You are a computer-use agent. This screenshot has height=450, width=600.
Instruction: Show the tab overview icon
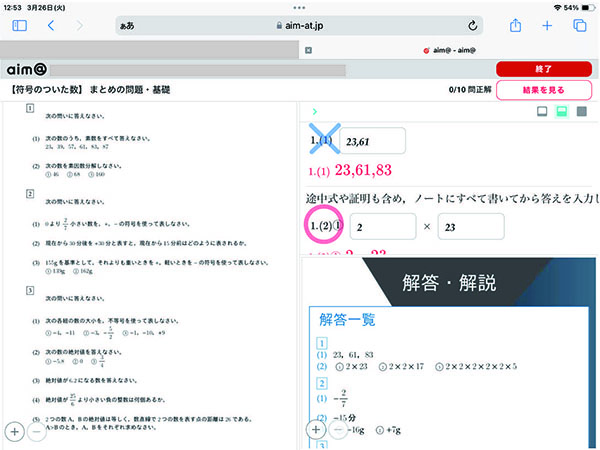[580, 26]
